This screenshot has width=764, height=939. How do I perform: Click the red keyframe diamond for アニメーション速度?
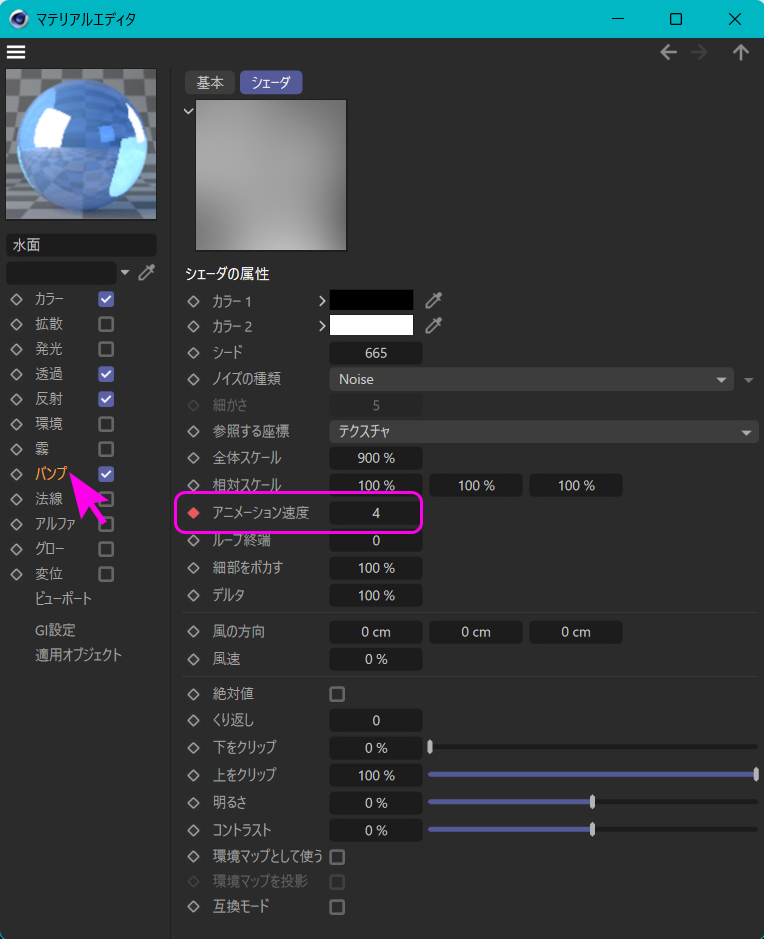194,513
